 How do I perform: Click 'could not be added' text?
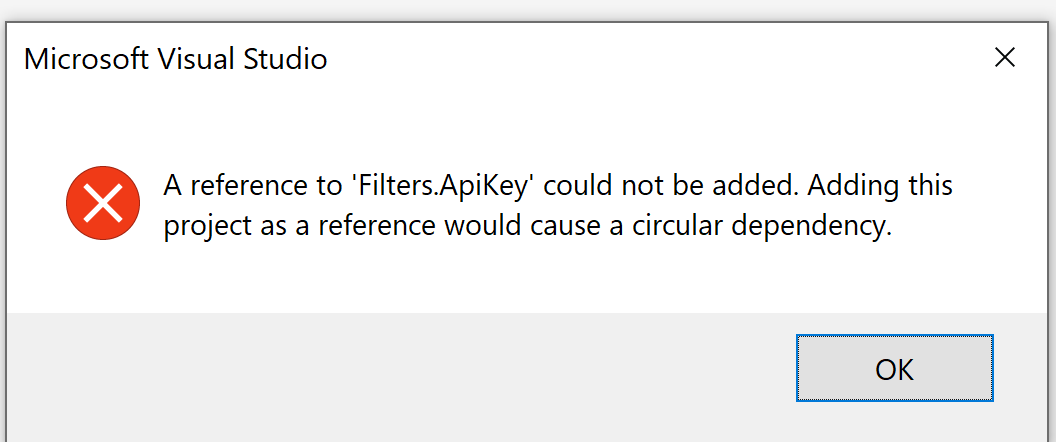(x=665, y=185)
